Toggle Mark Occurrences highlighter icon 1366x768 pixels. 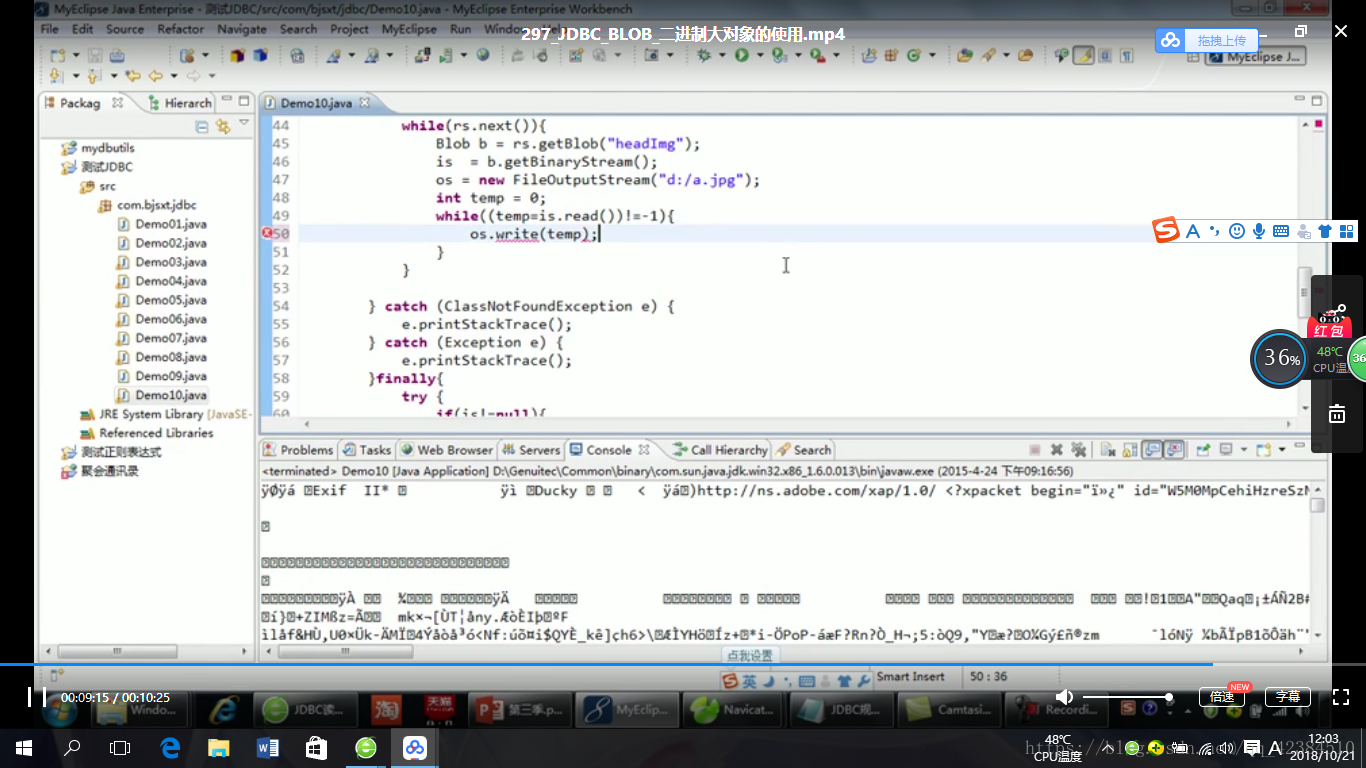(1083, 56)
